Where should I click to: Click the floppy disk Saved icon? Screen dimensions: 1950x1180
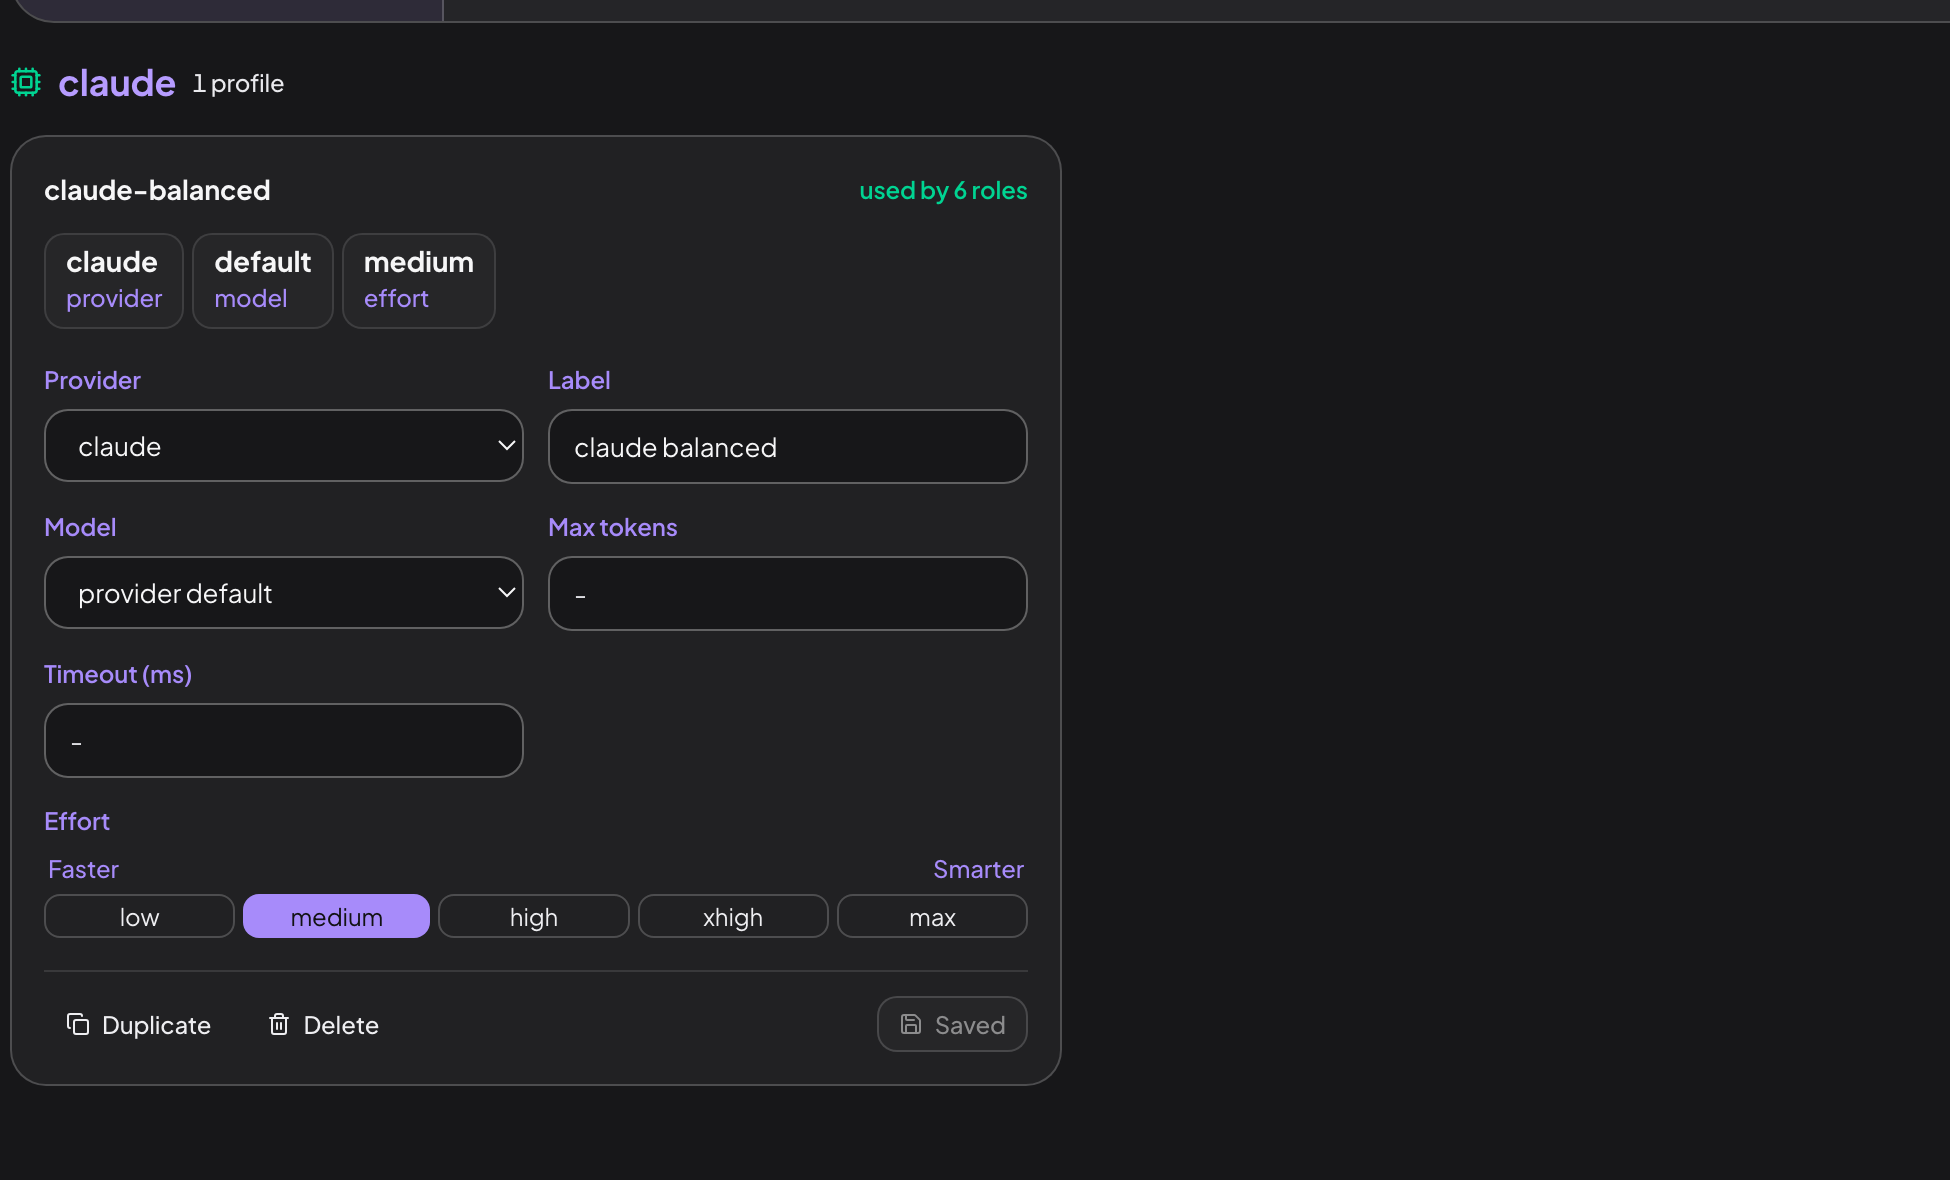point(911,1024)
